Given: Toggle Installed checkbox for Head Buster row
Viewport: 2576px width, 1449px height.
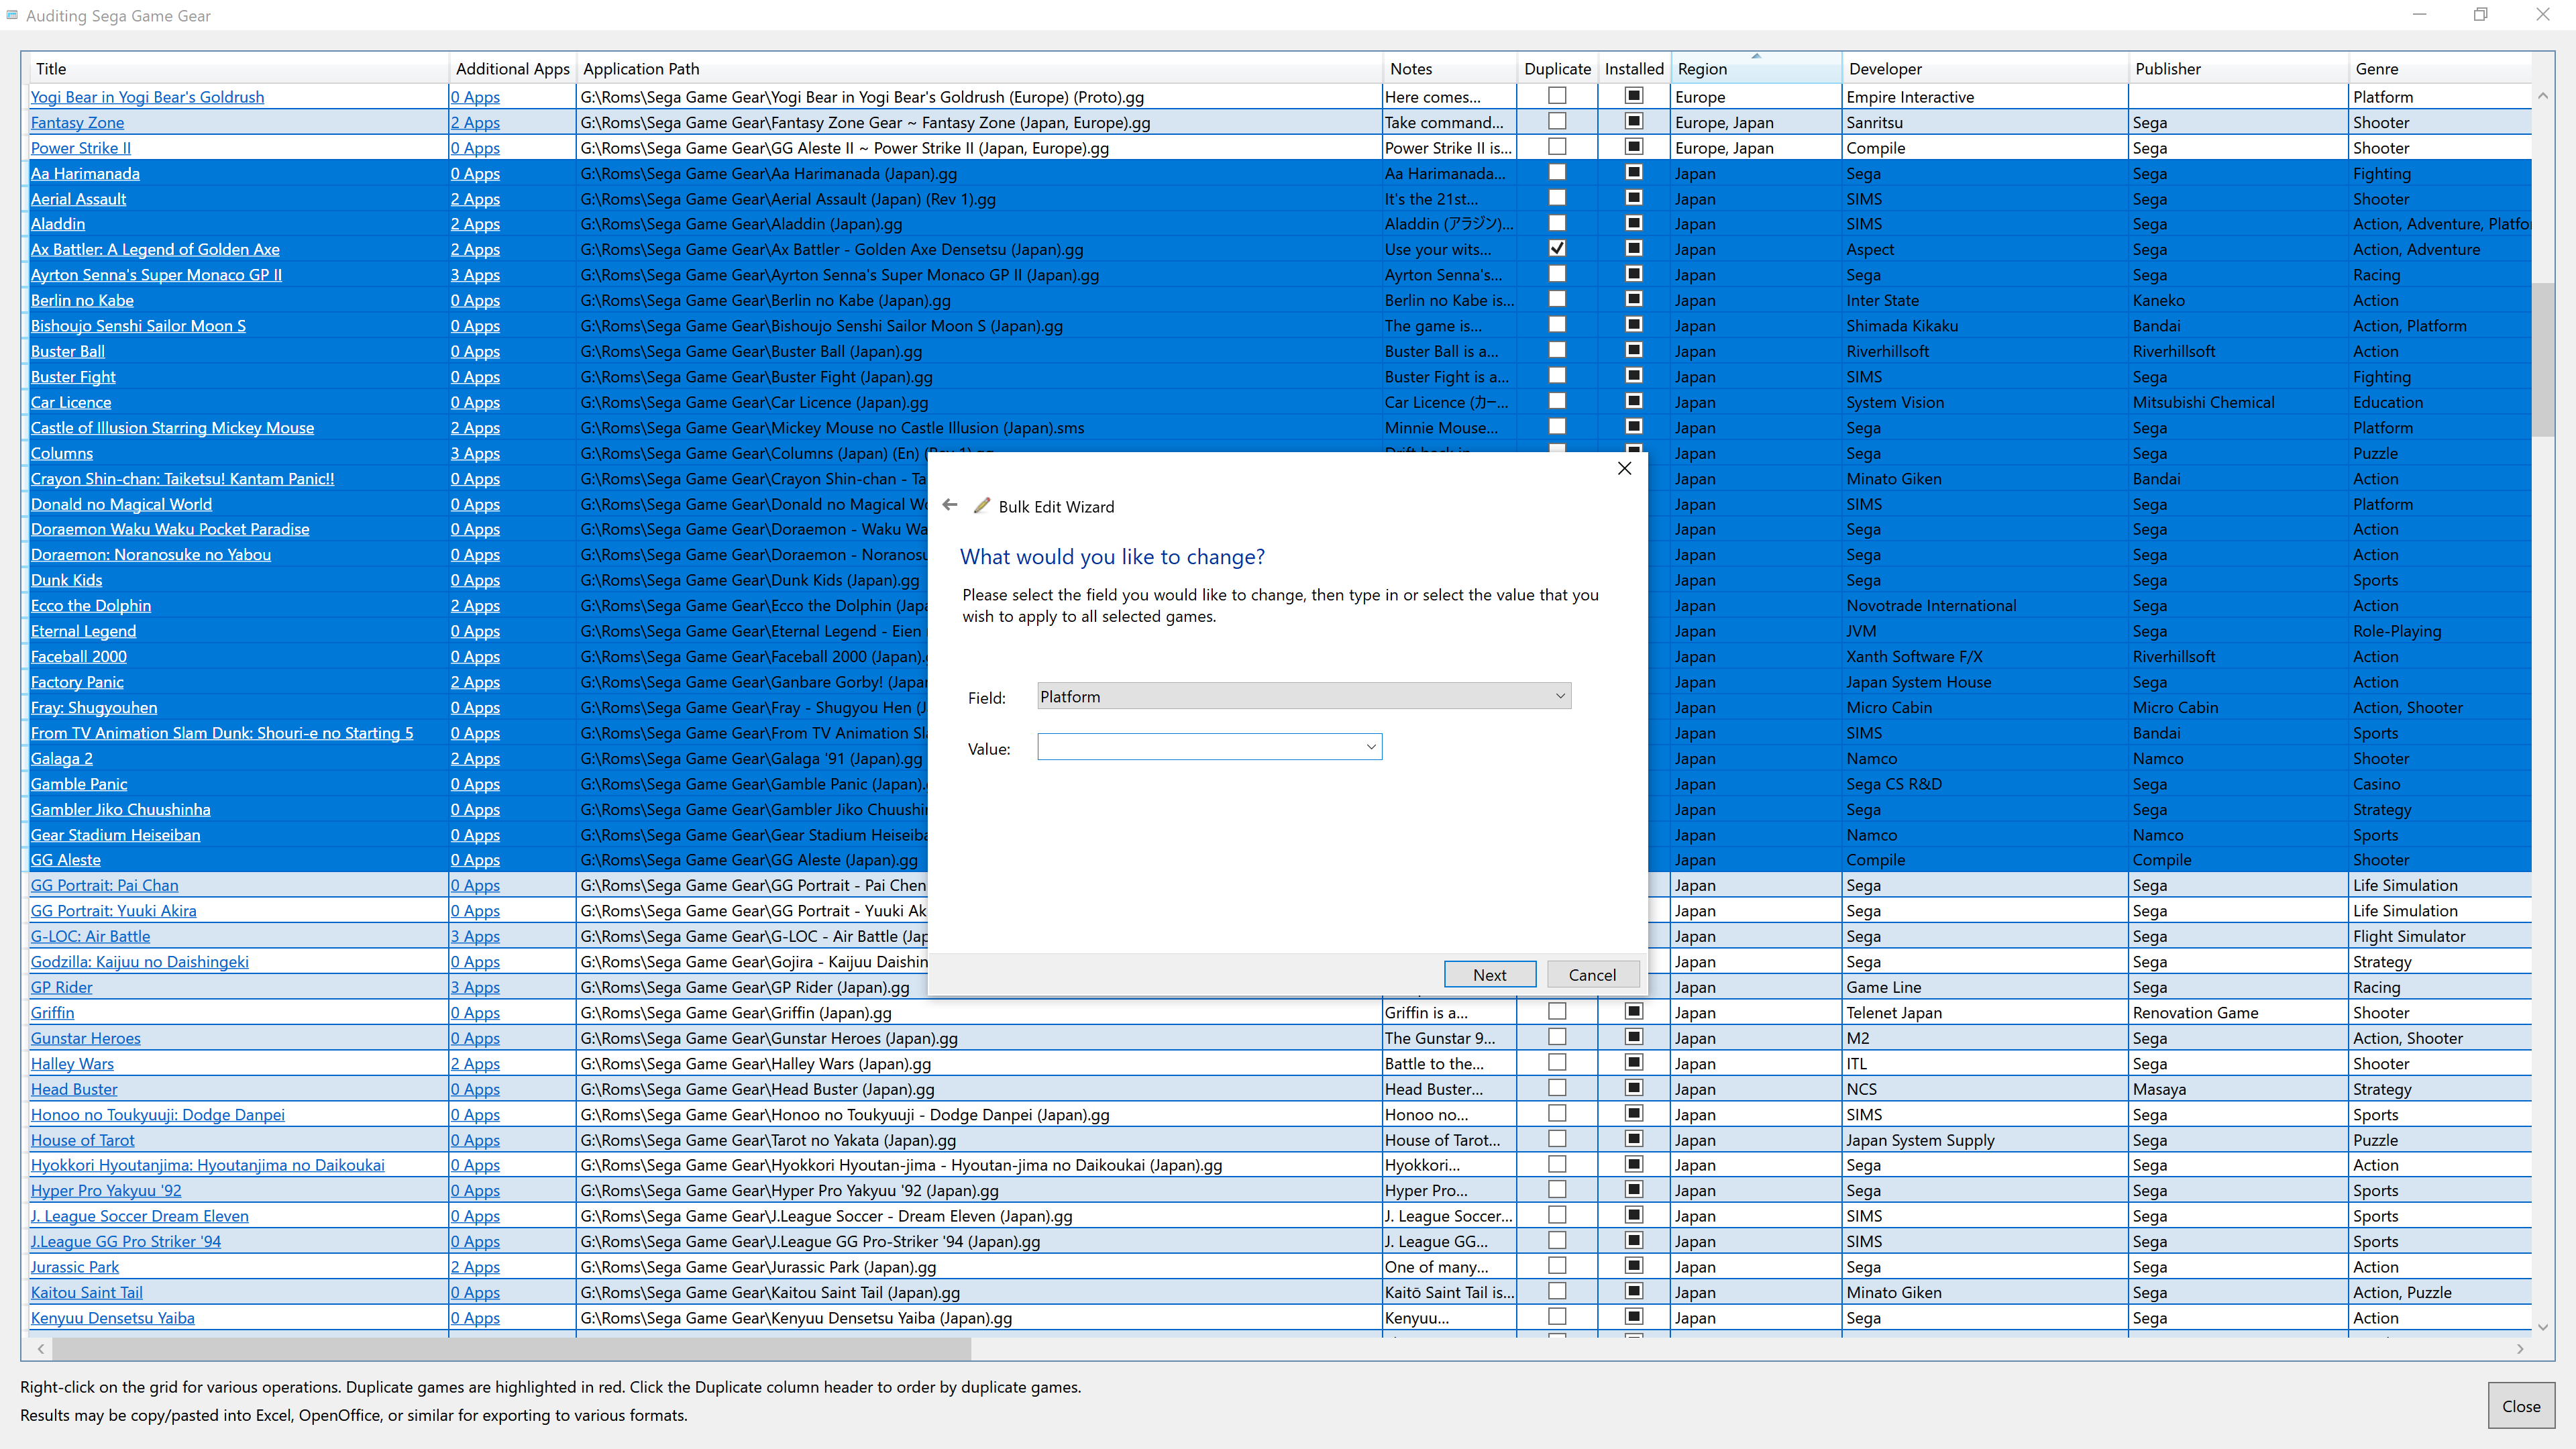Looking at the screenshot, I should pyautogui.click(x=1634, y=1087).
